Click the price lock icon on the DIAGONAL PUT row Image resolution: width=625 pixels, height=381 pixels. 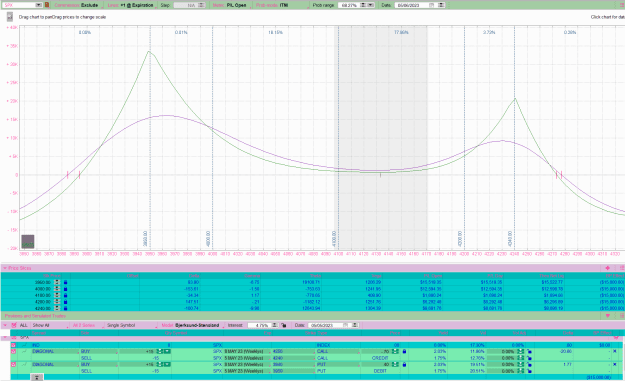(x=404, y=364)
